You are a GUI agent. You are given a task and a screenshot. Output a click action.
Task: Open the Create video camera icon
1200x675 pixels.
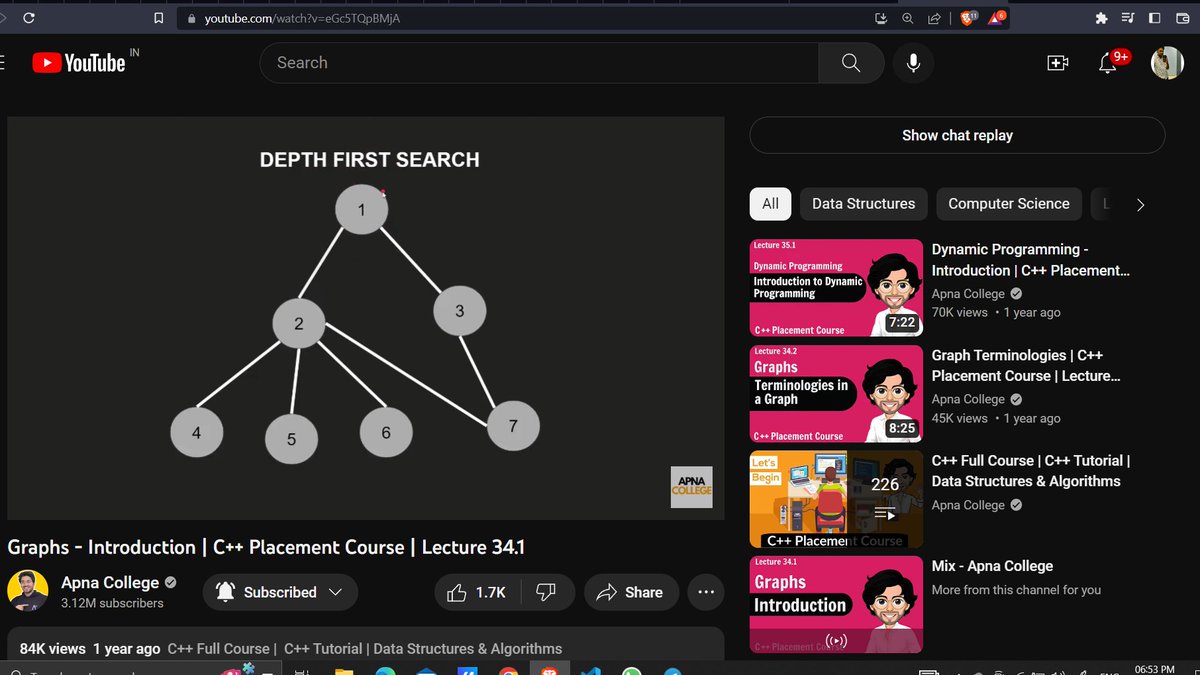(x=1057, y=63)
